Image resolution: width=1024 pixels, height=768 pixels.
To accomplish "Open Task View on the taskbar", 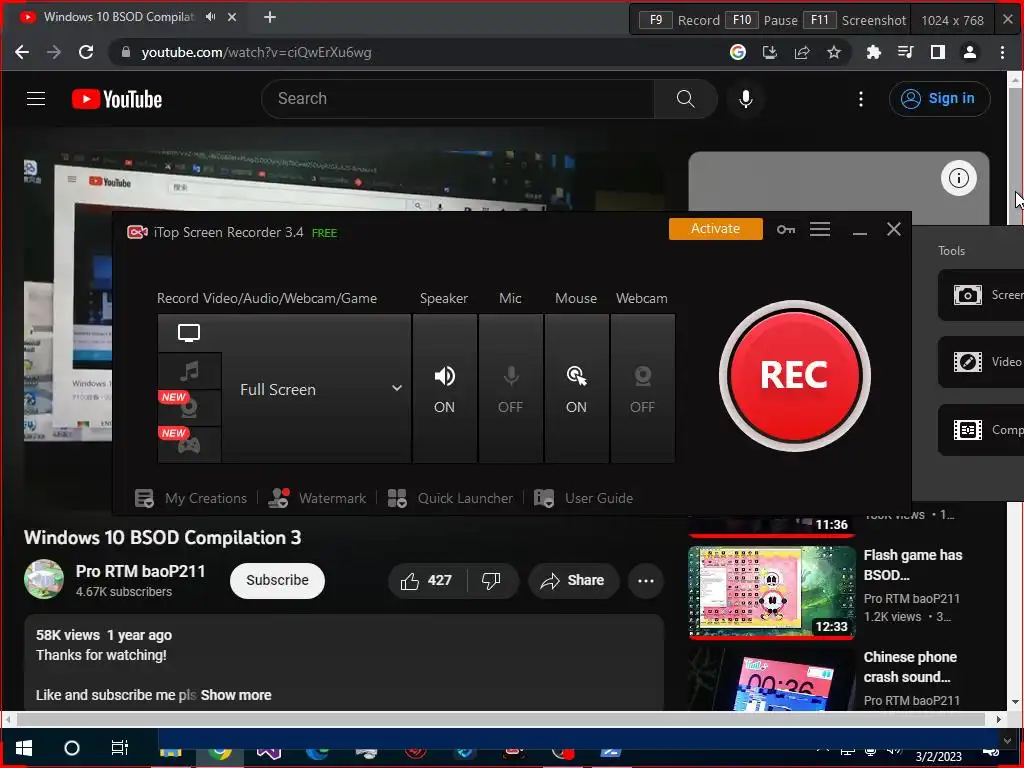I will [120, 748].
